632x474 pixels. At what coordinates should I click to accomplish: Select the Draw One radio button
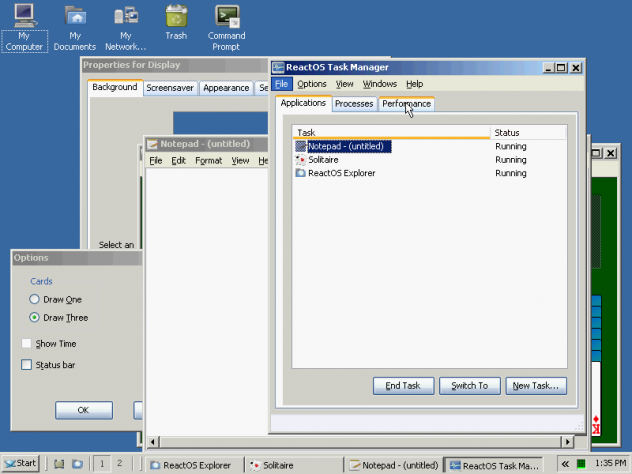35,300
